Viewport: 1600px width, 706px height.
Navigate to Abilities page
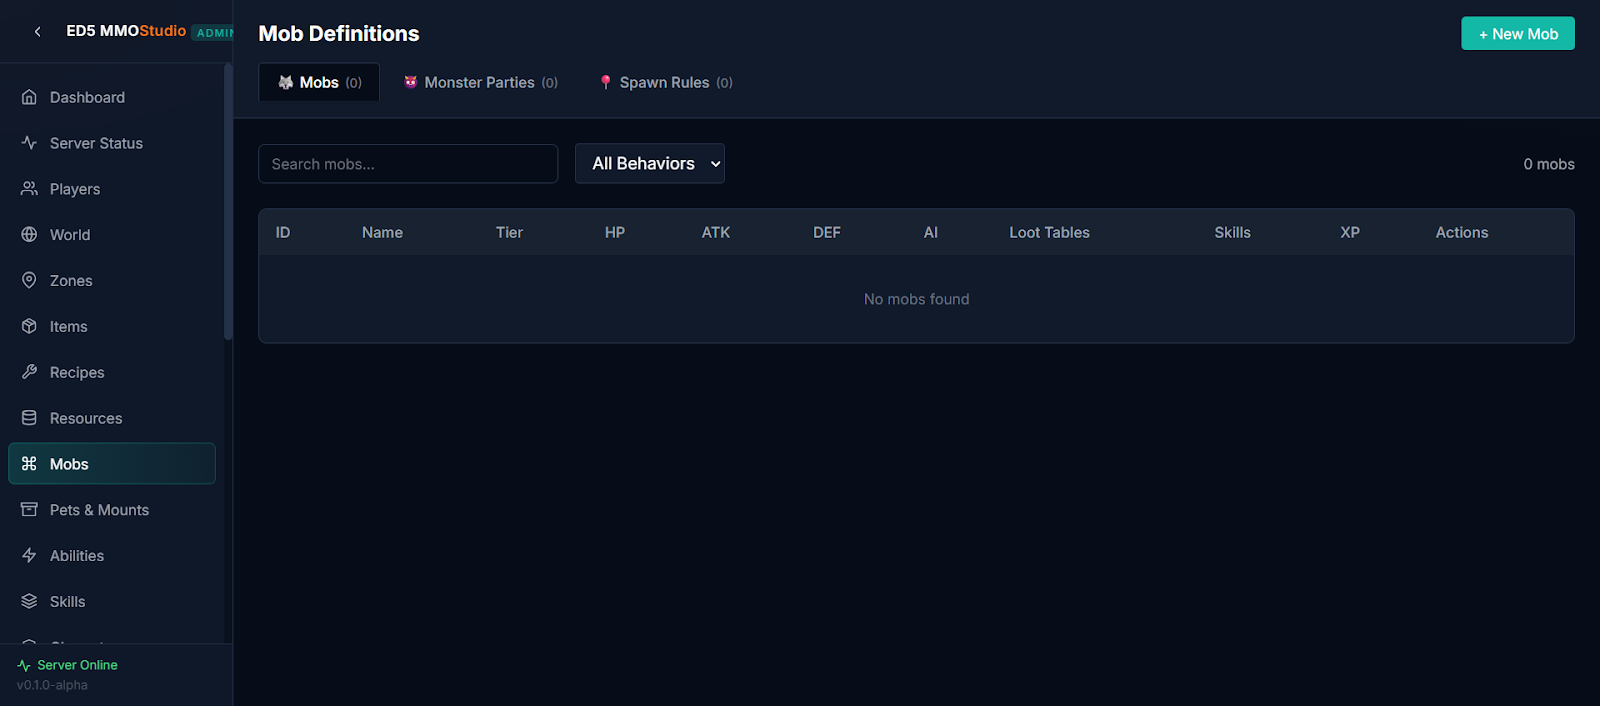click(x=112, y=556)
